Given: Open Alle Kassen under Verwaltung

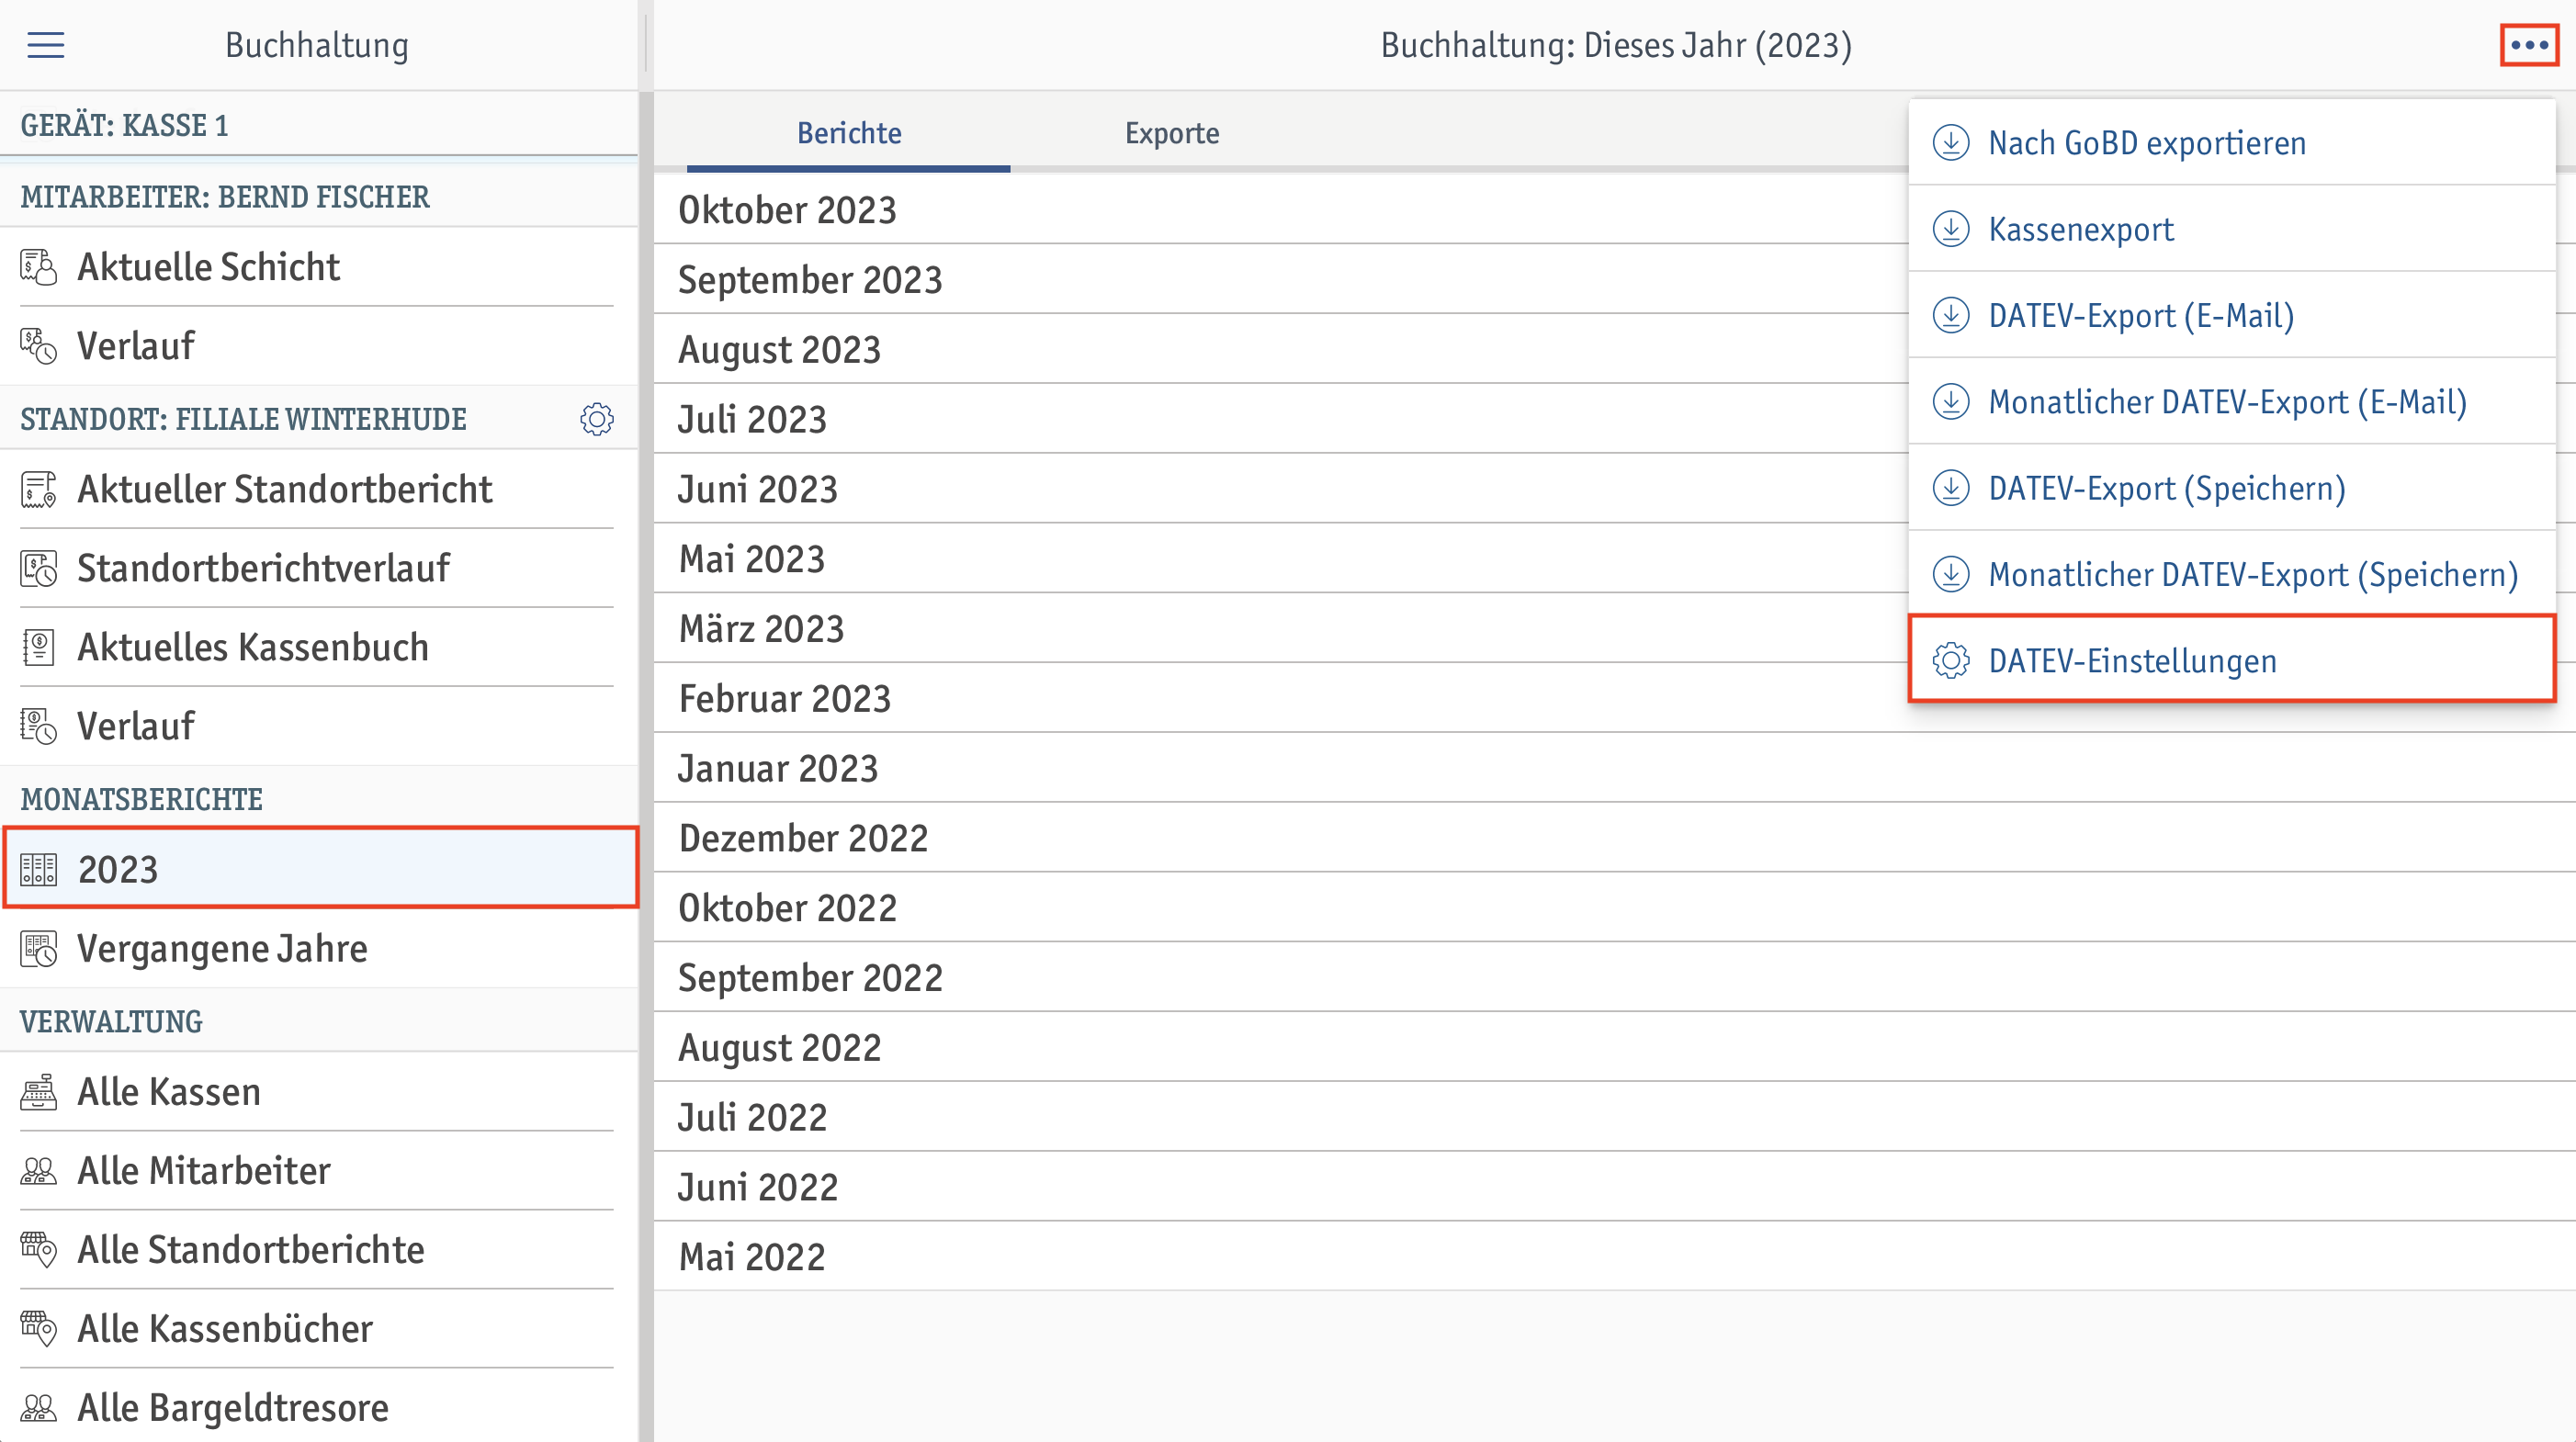Looking at the screenshot, I should click(x=319, y=1092).
